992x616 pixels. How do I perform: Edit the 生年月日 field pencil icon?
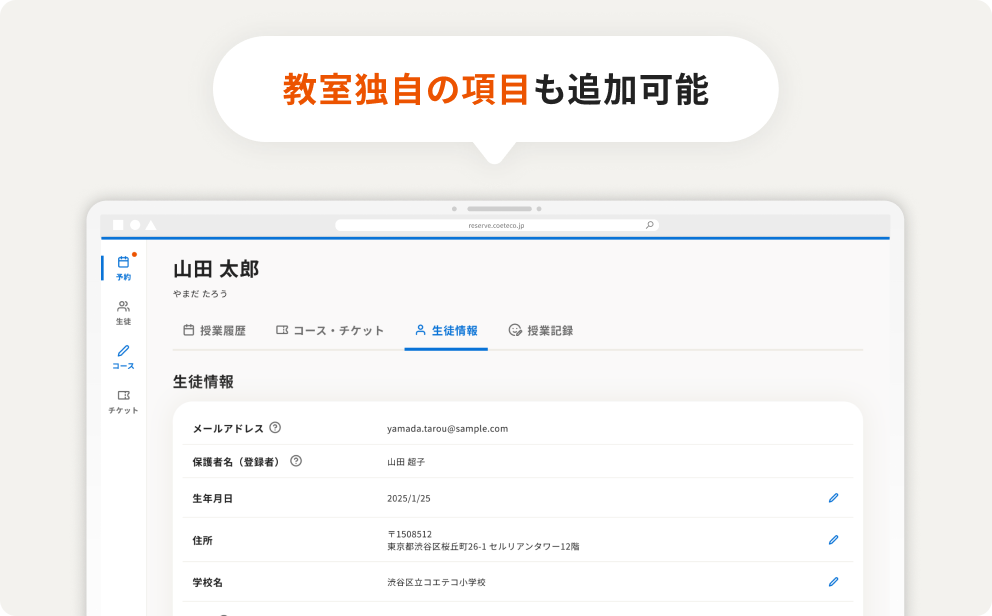[833, 498]
